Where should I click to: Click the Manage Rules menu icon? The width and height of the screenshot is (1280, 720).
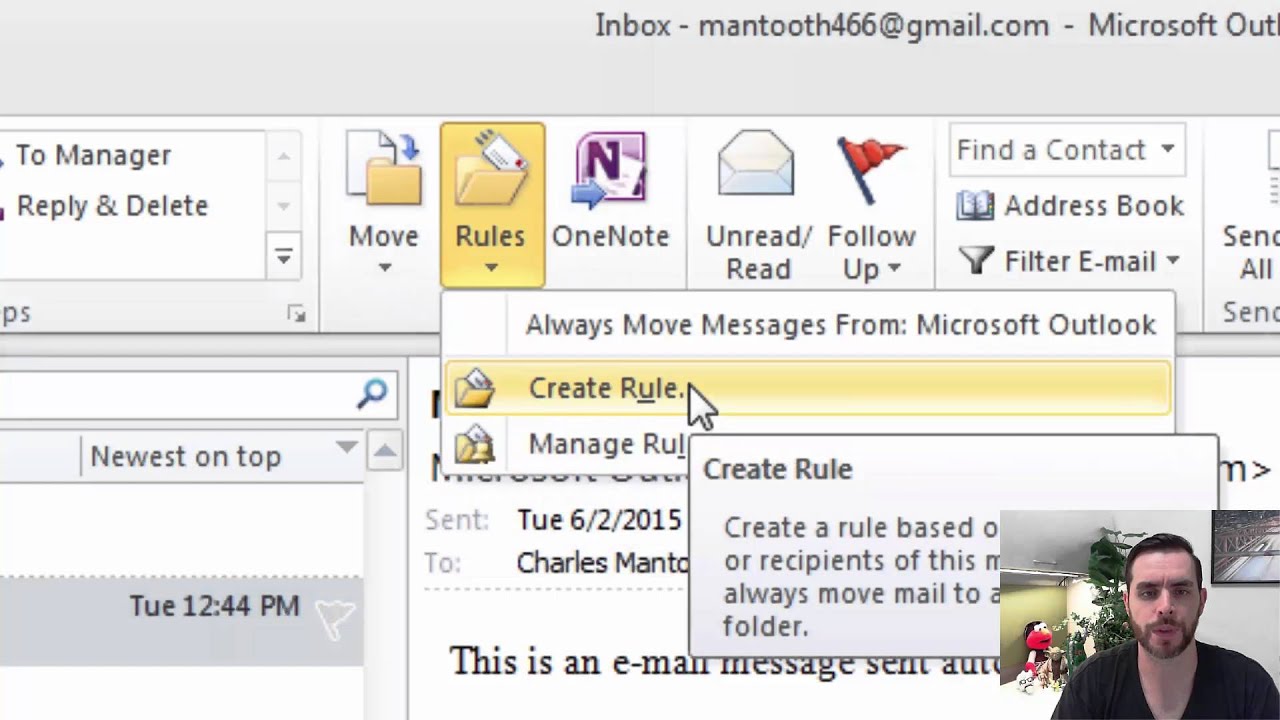tap(474, 444)
